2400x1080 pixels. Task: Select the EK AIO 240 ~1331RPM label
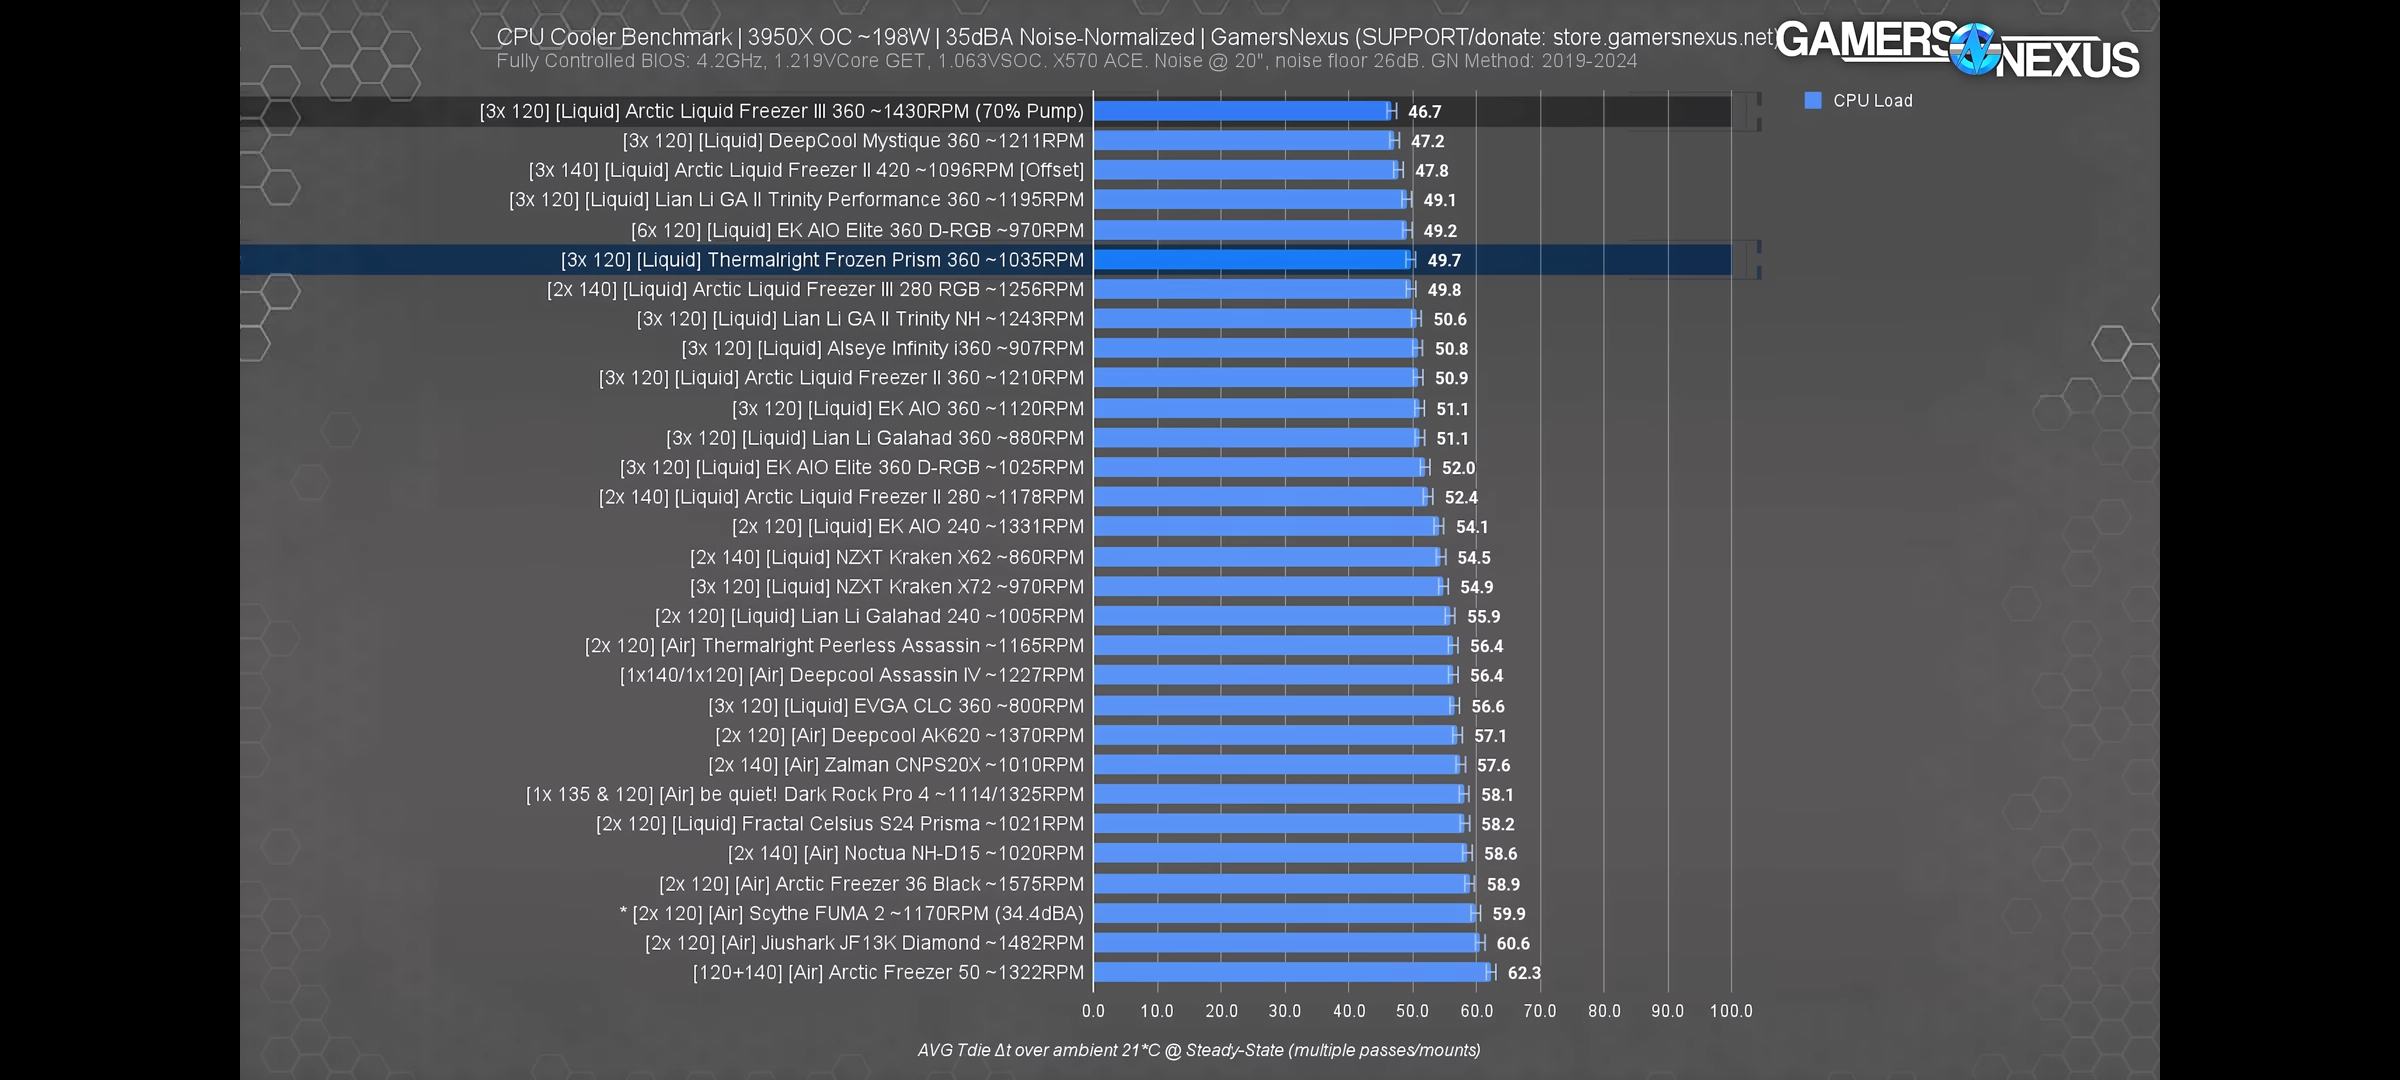point(908,526)
